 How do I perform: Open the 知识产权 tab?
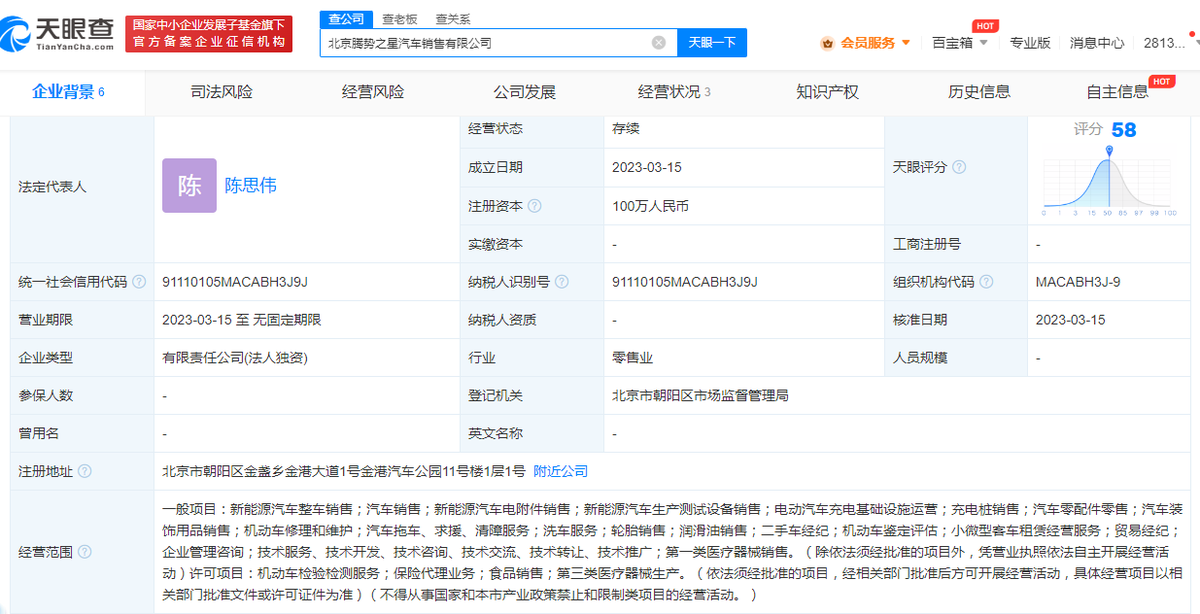click(x=827, y=92)
